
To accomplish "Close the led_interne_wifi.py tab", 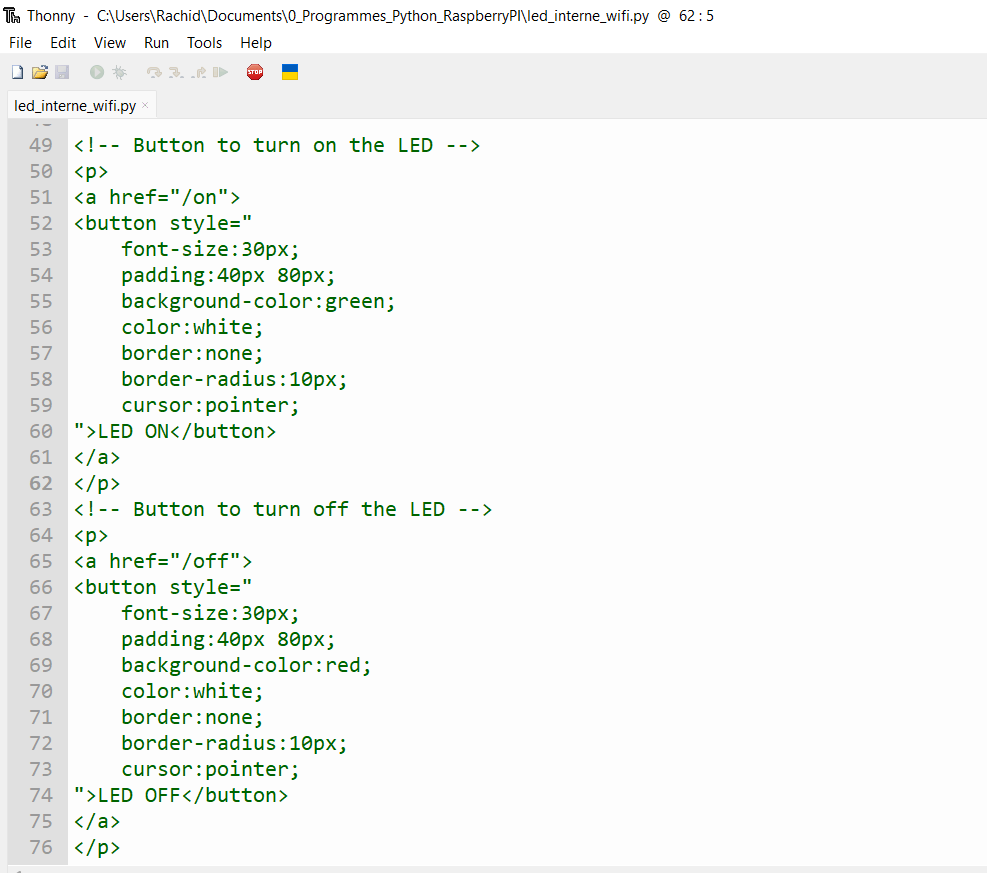I will (145, 105).
